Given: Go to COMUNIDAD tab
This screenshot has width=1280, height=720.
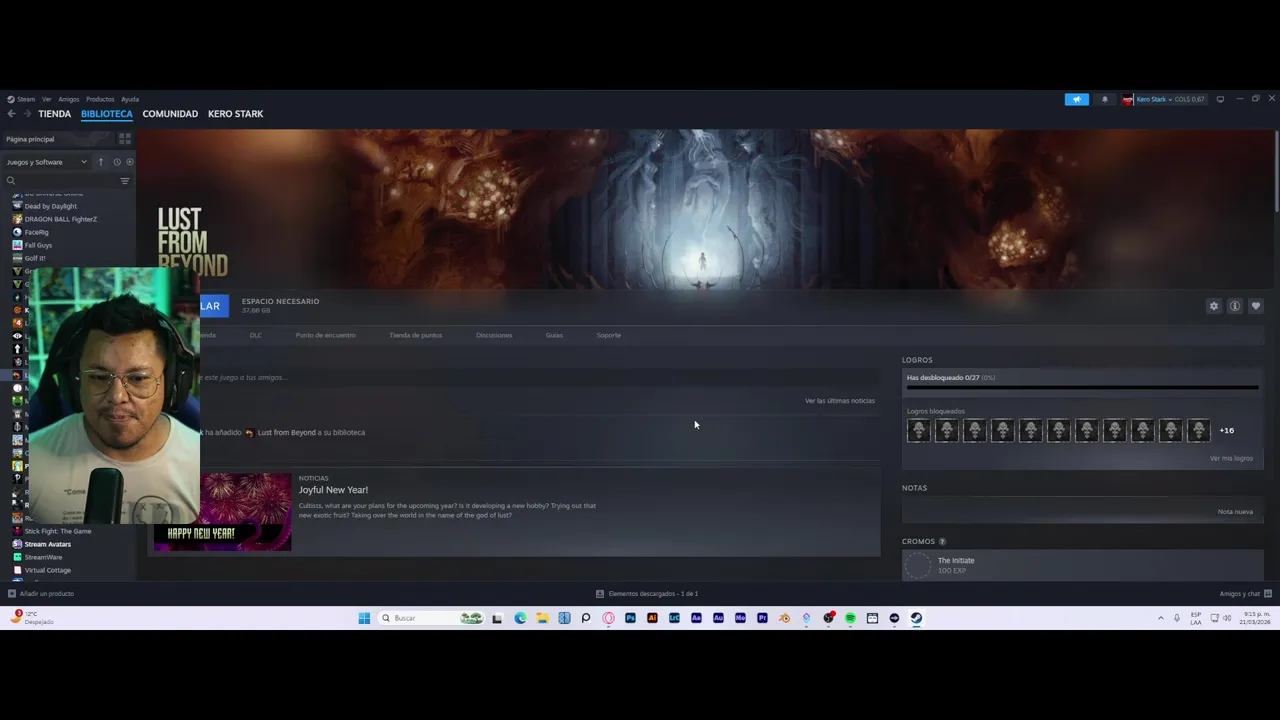Looking at the screenshot, I should [170, 114].
